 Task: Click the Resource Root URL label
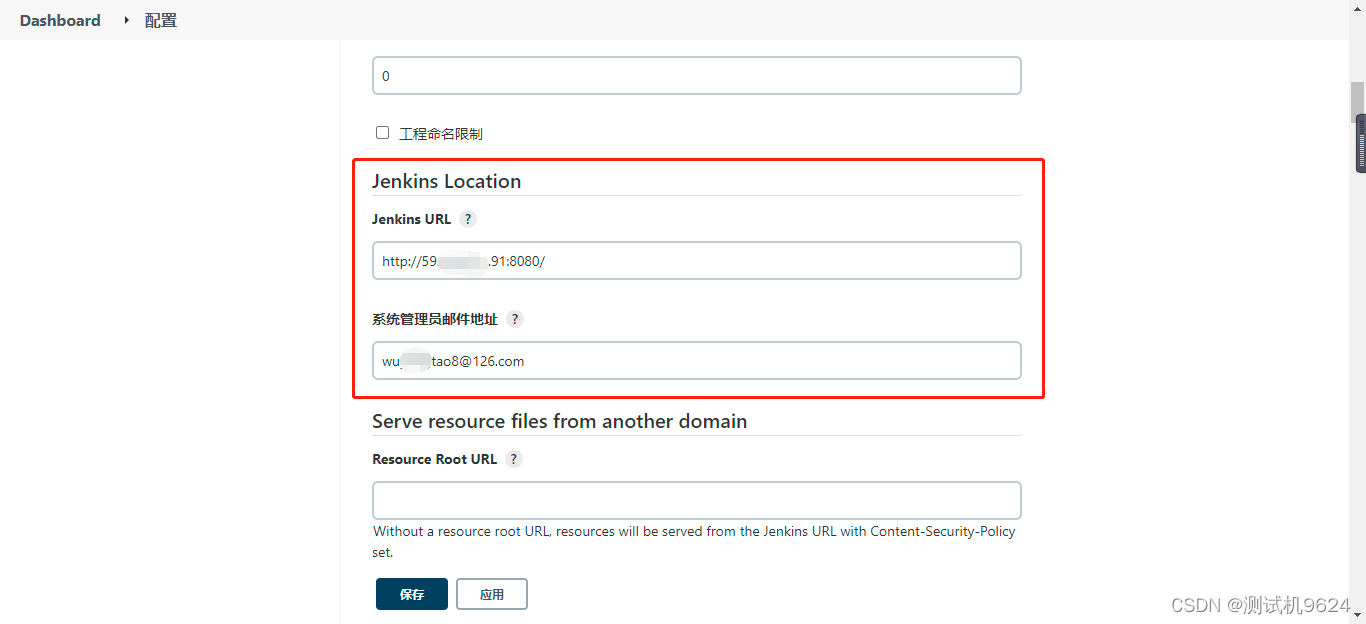click(x=435, y=459)
